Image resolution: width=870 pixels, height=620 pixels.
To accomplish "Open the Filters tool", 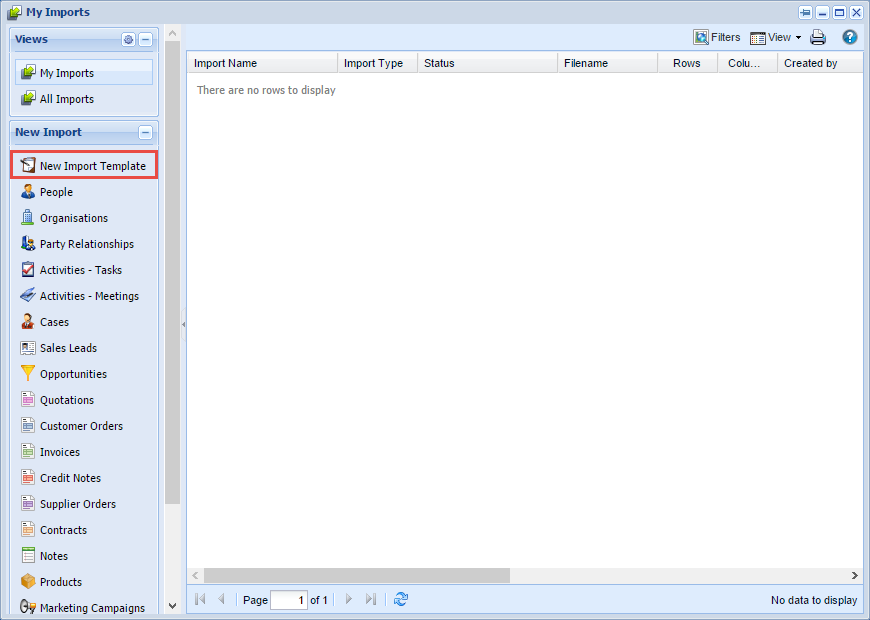I will point(717,37).
